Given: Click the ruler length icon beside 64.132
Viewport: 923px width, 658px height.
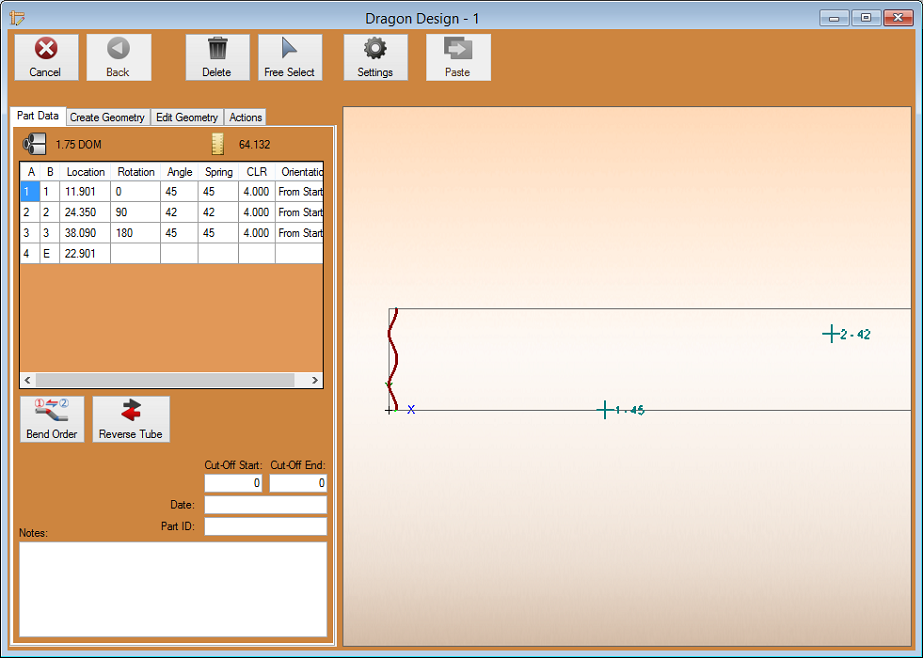Looking at the screenshot, I should pos(218,144).
